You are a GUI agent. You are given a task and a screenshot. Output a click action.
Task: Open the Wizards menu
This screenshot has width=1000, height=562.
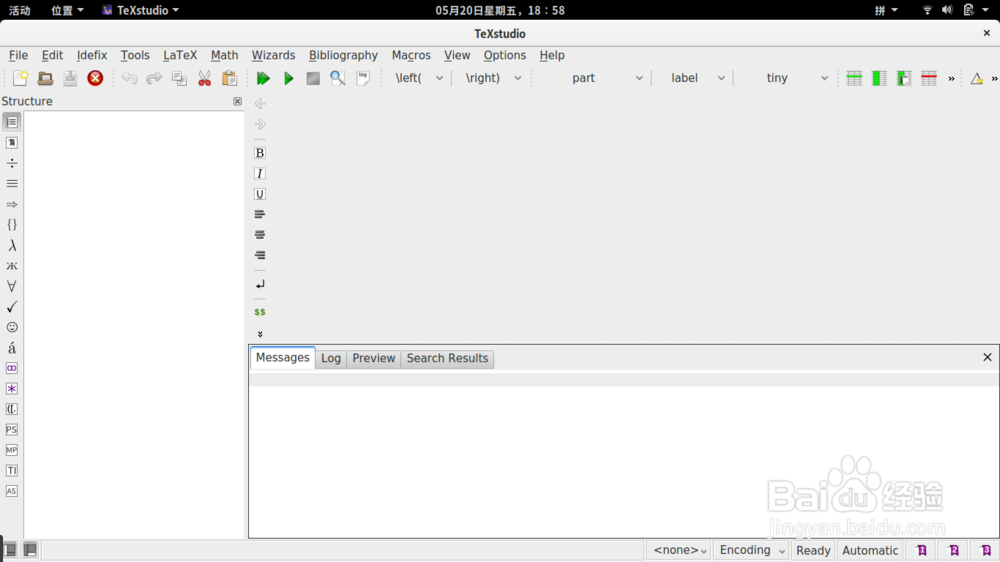coord(273,55)
